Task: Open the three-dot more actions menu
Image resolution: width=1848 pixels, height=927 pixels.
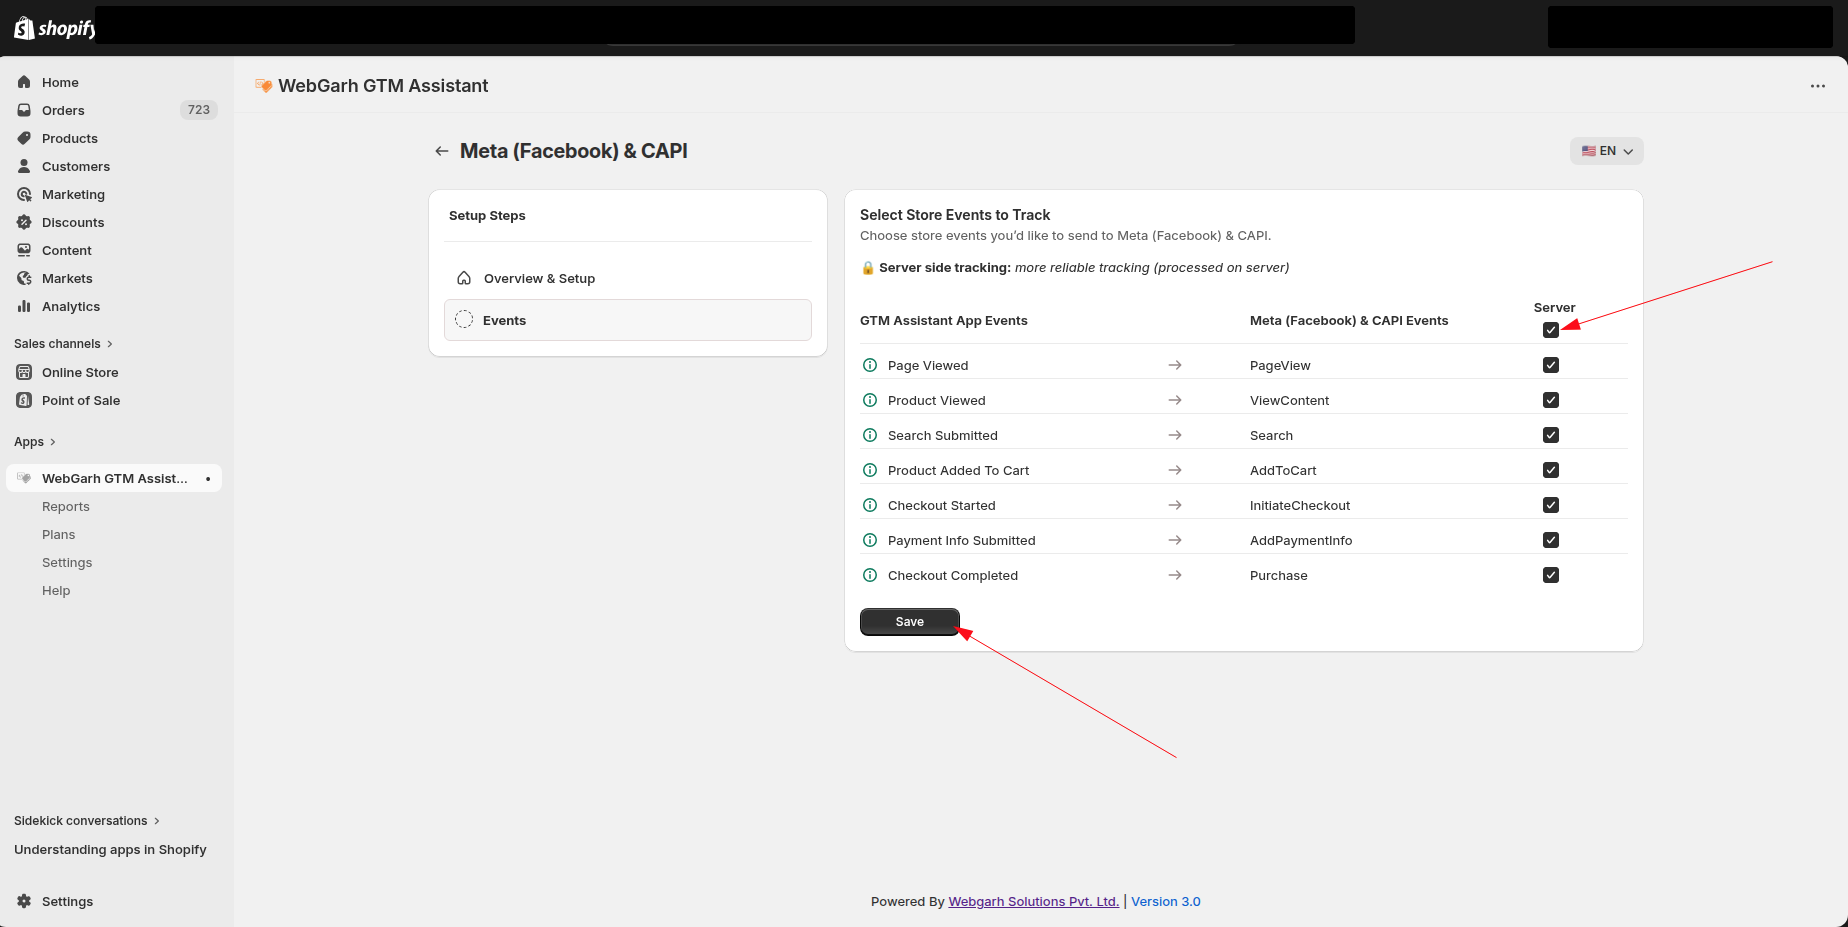Action: click(1818, 86)
